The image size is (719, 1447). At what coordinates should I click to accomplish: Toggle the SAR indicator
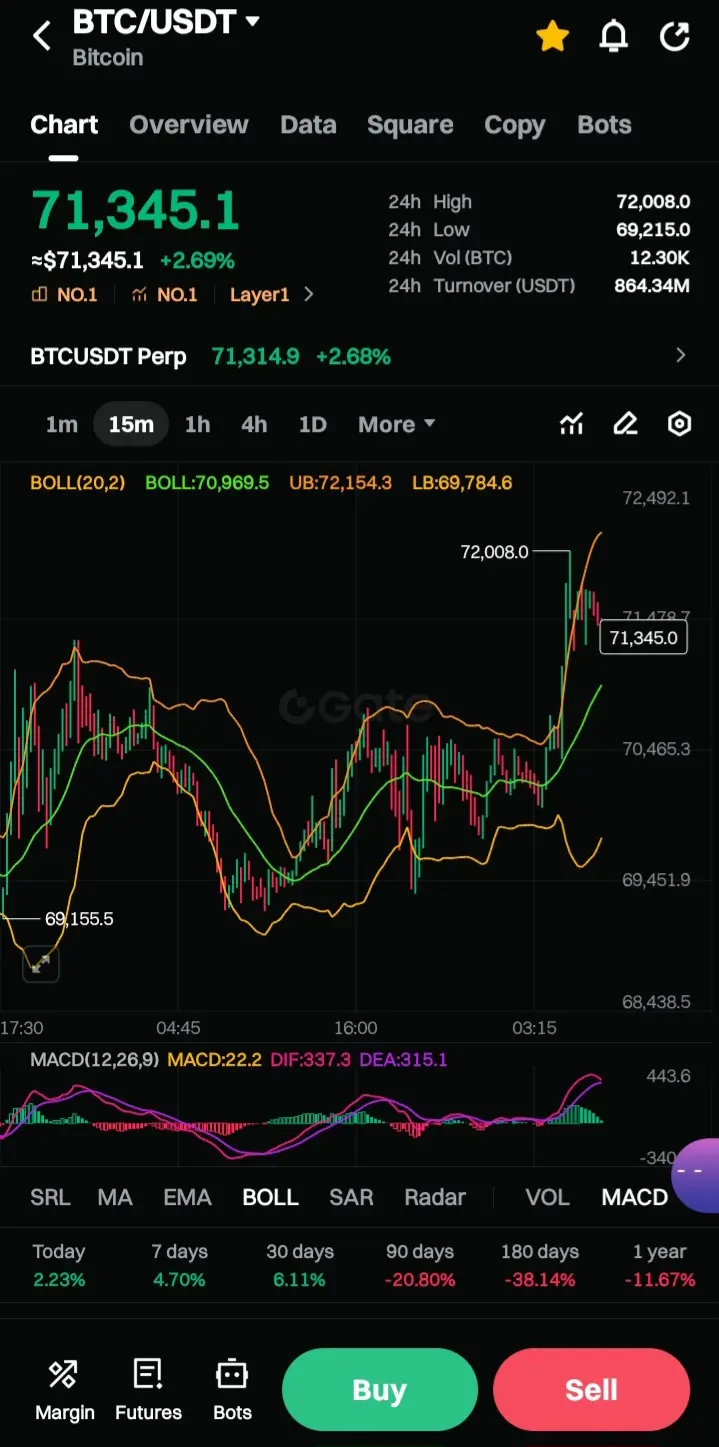[351, 1197]
